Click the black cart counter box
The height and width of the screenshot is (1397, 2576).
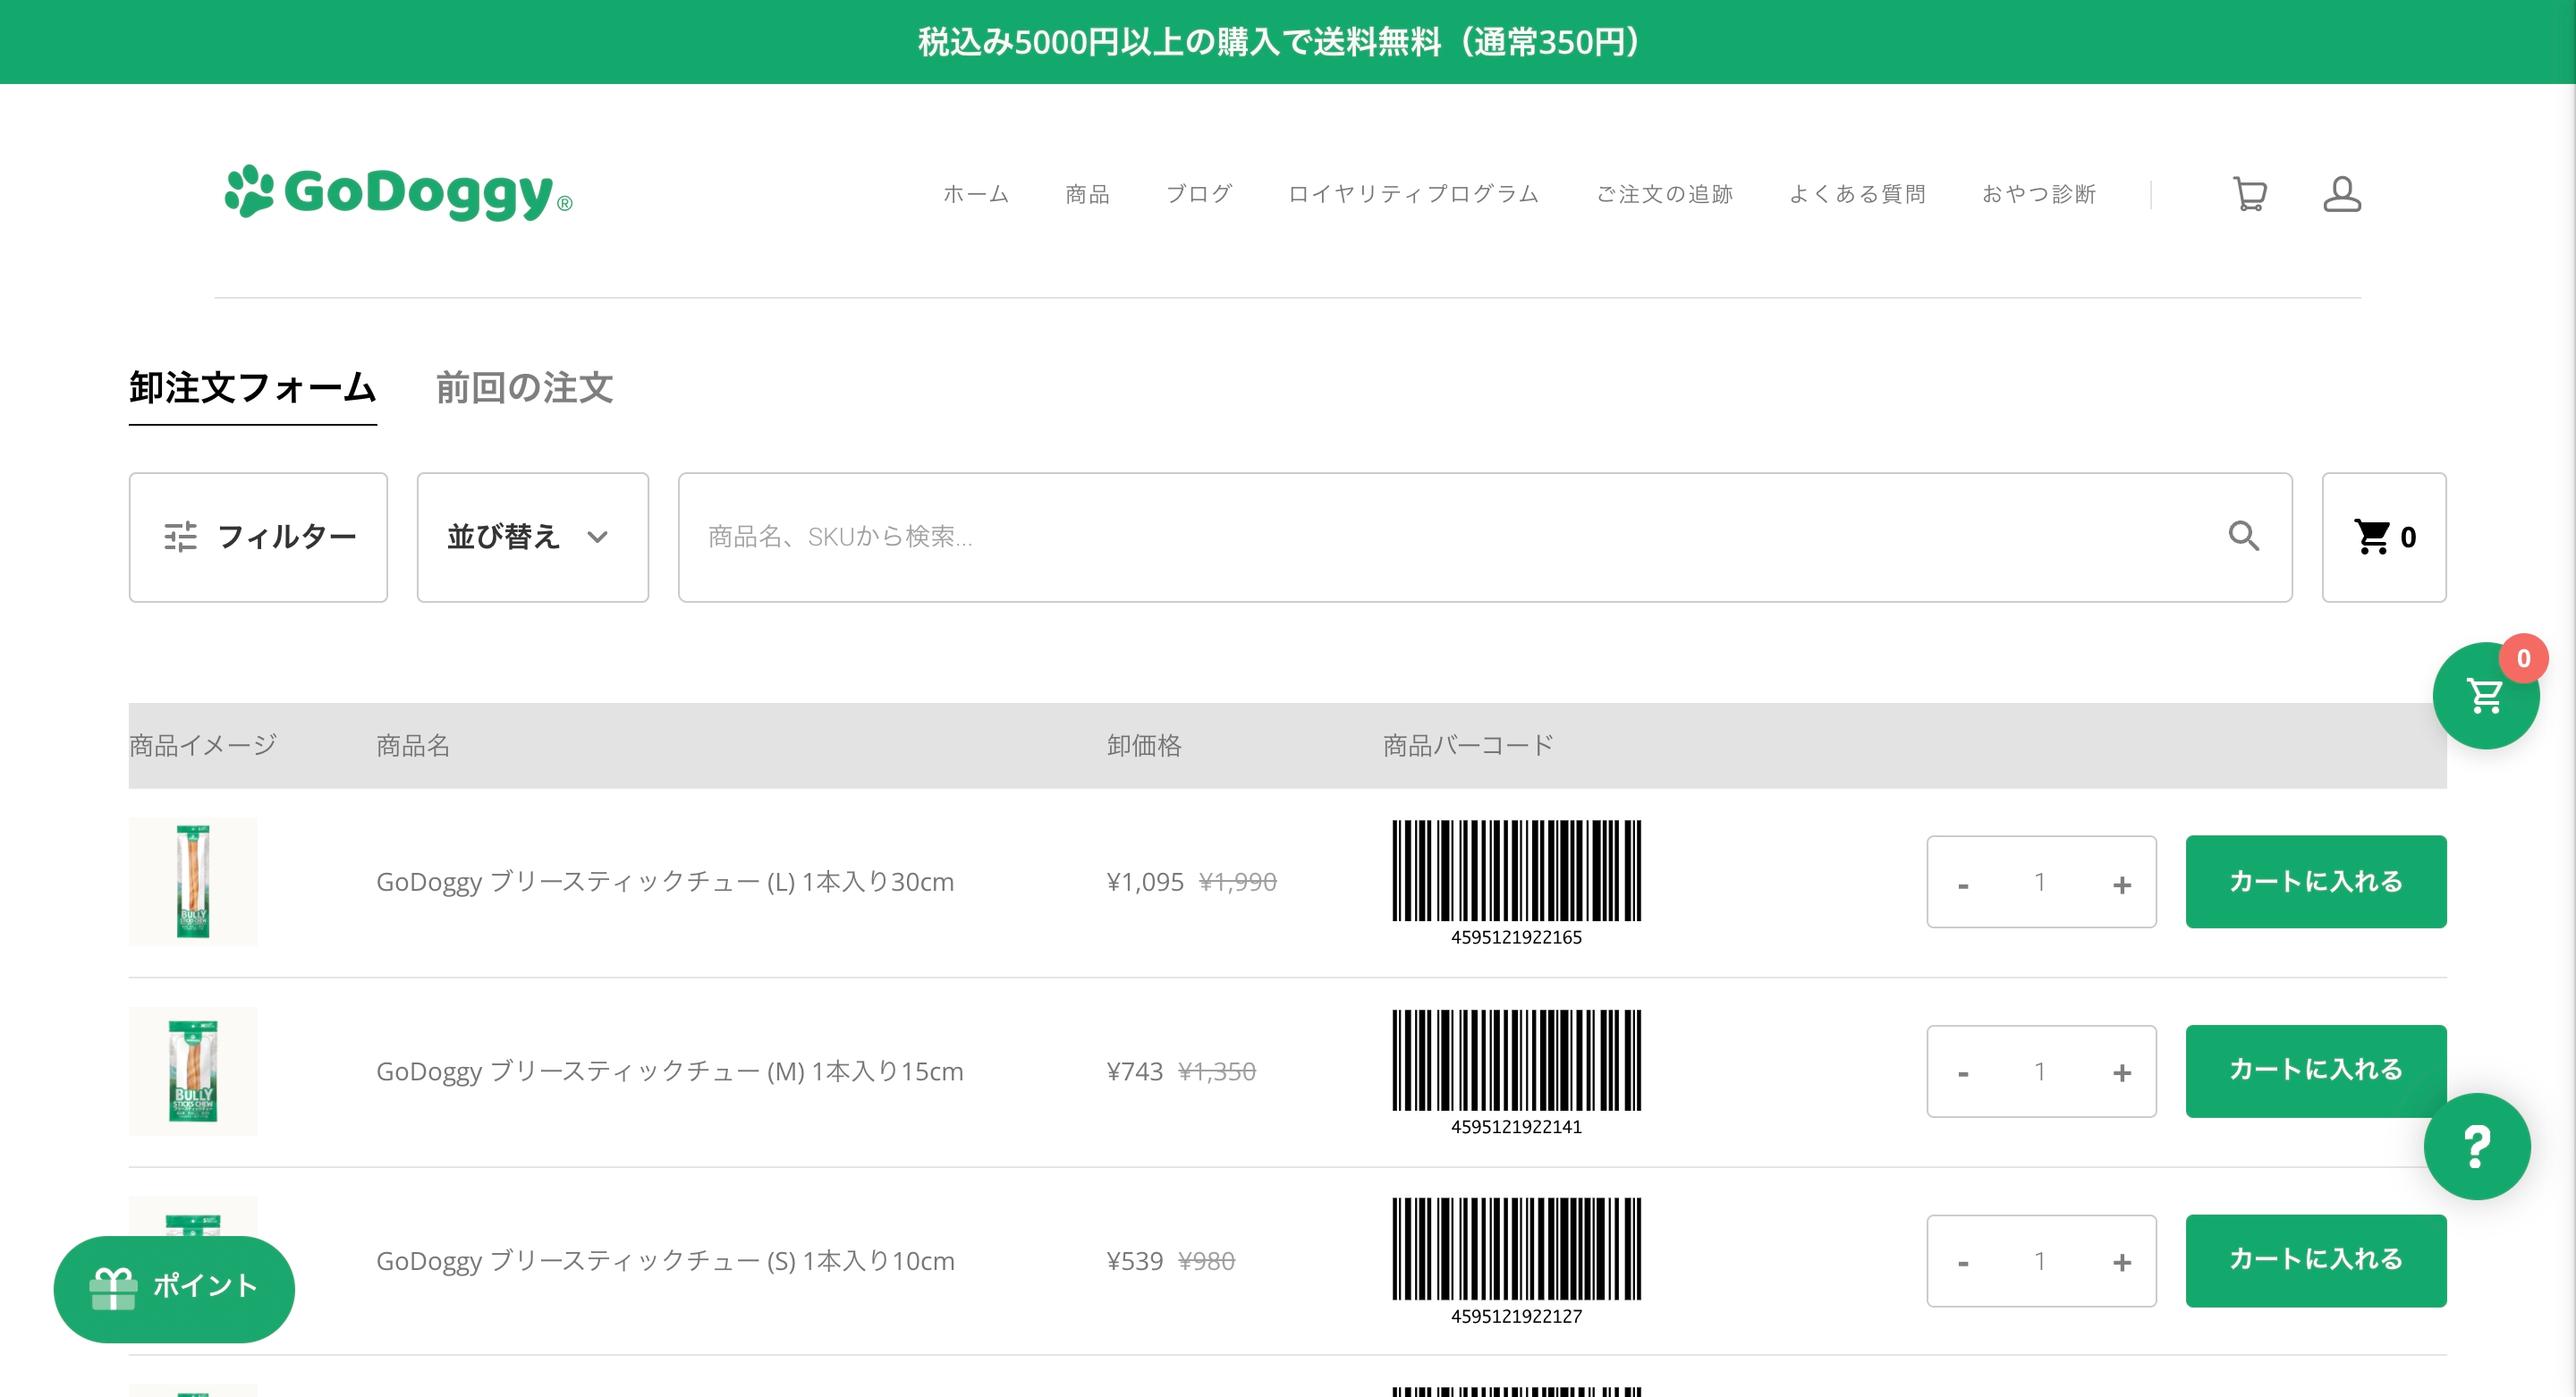tap(2383, 537)
